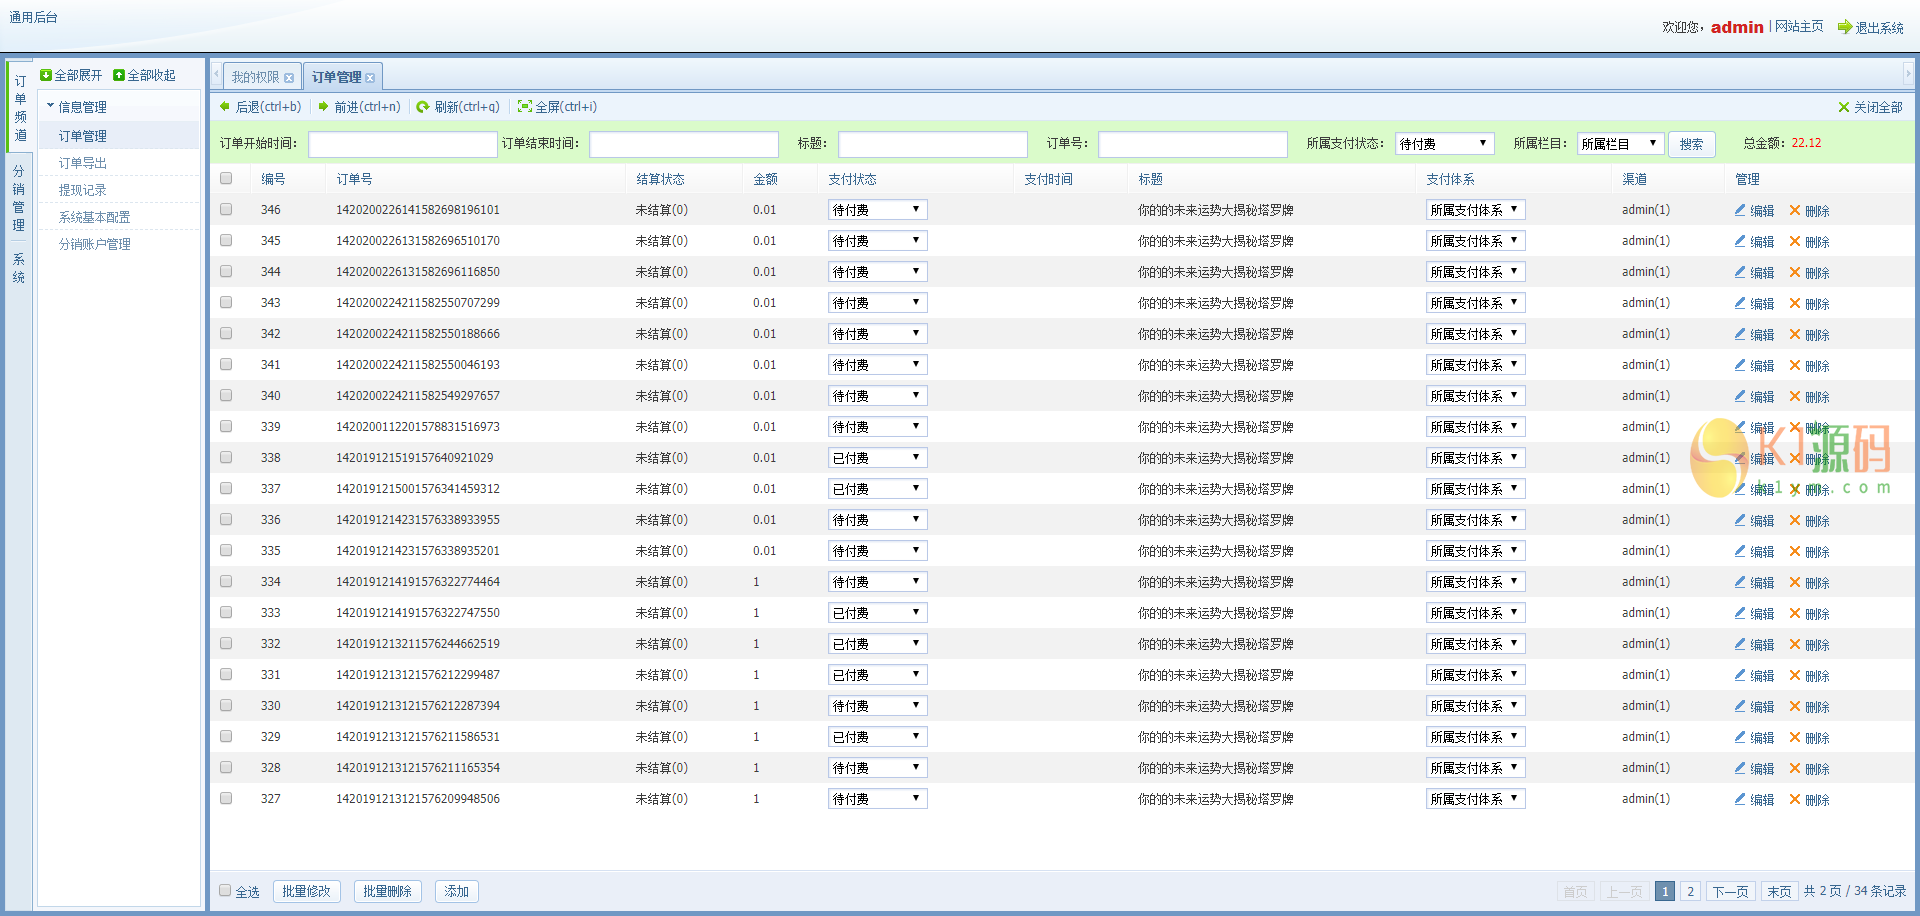Viewport: 1920px width, 916px height.
Task: Click the back arrow icon (后退)
Action: point(225,107)
